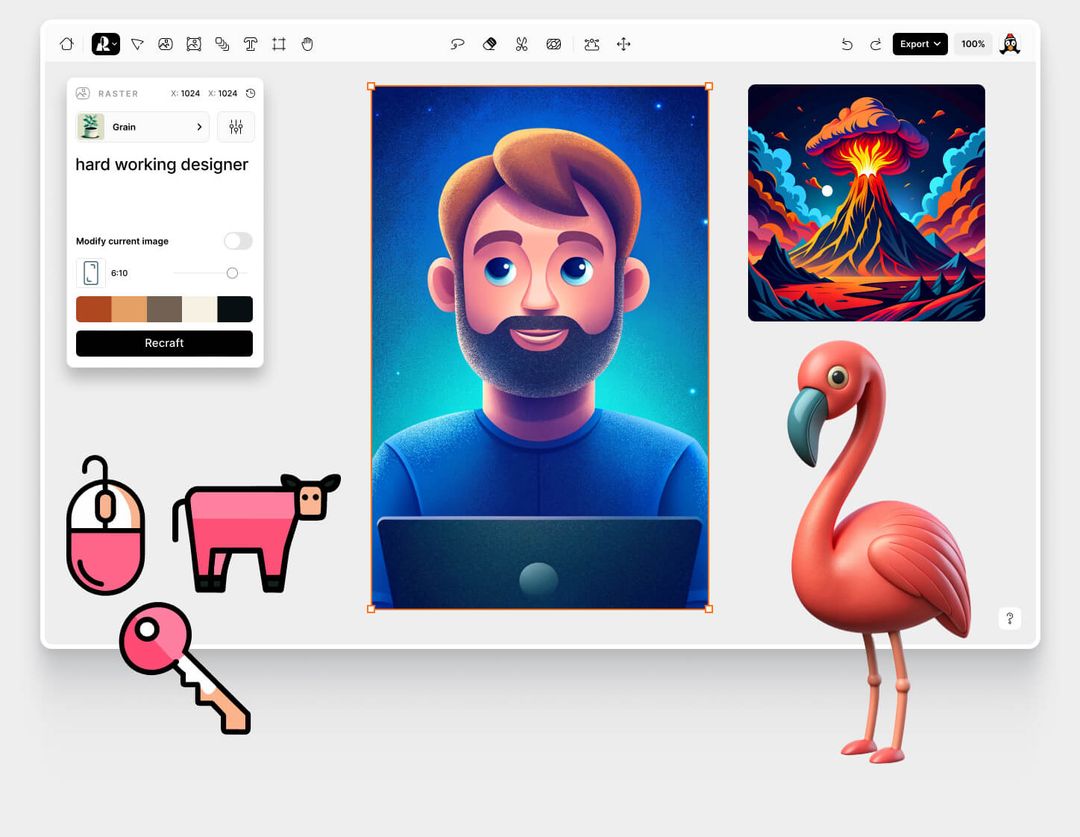Select the black color swatch in the palette
Viewport: 1080px width, 837px height.
236,309
